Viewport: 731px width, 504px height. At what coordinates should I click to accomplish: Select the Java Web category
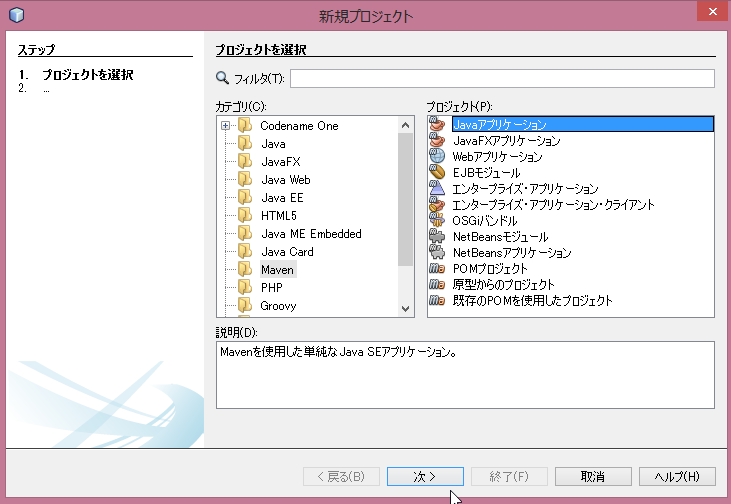click(286, 180)
